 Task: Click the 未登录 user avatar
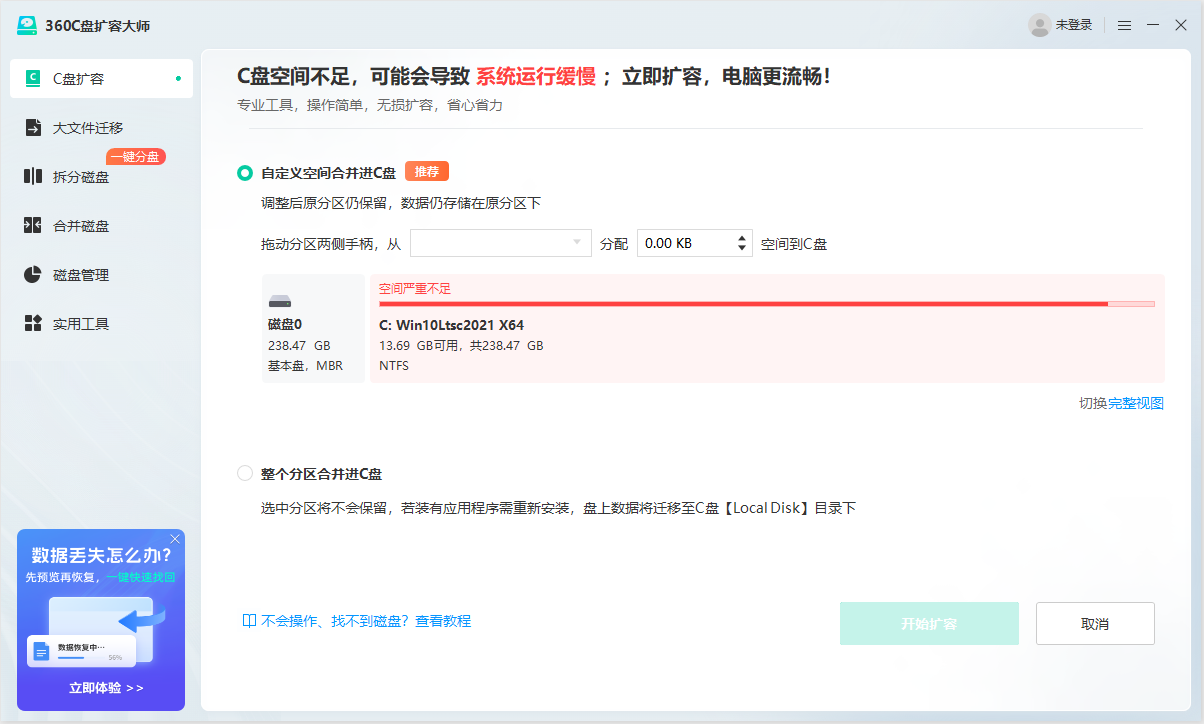(1040, 24)
